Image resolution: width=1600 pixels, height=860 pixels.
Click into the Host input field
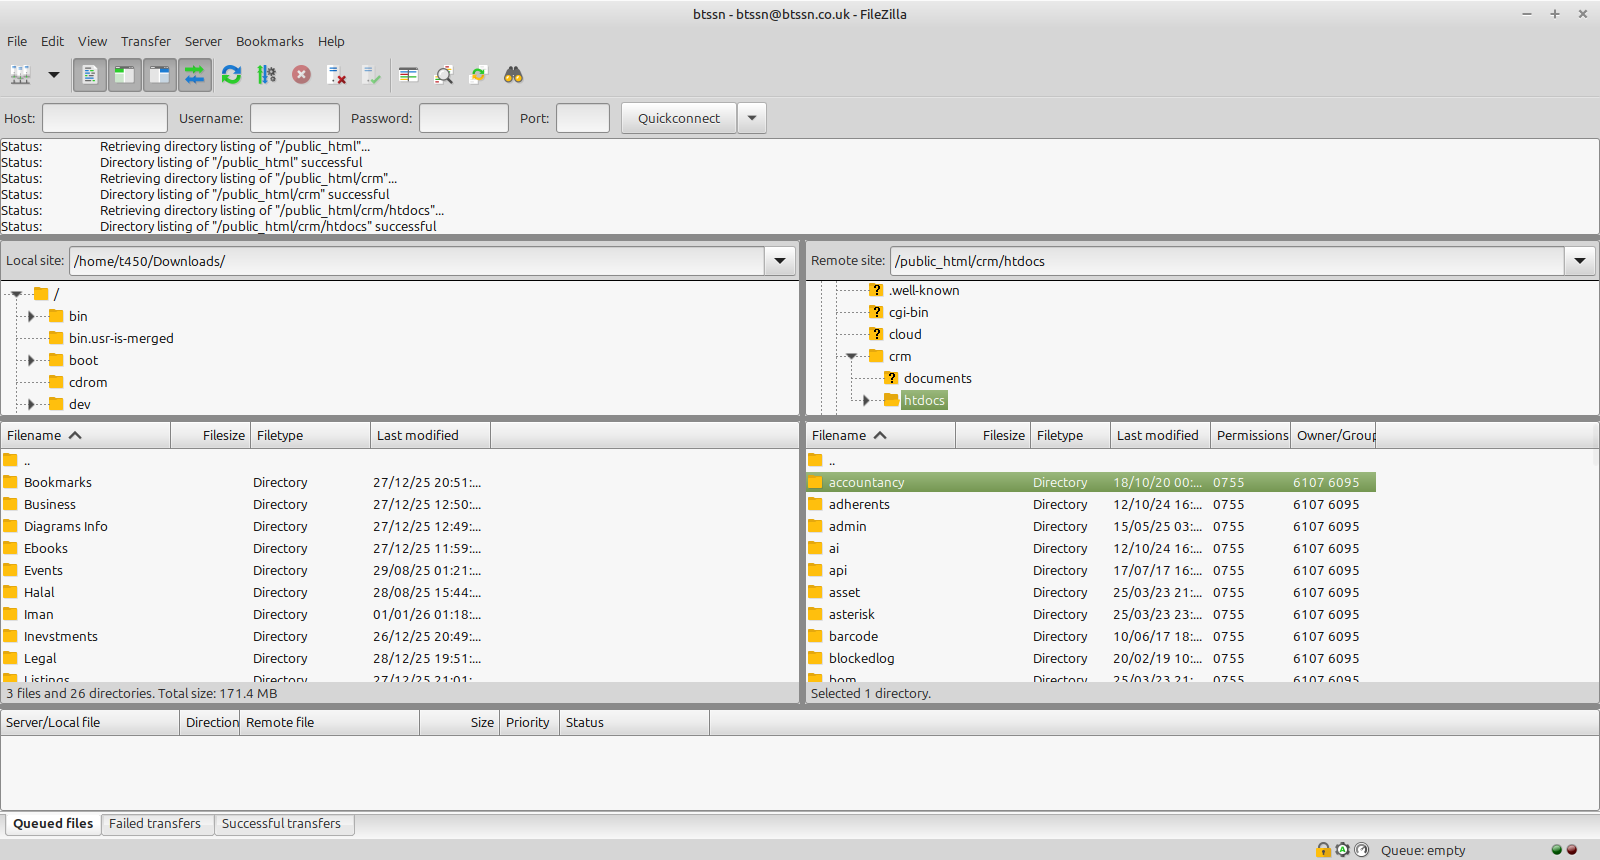point(105,118)
